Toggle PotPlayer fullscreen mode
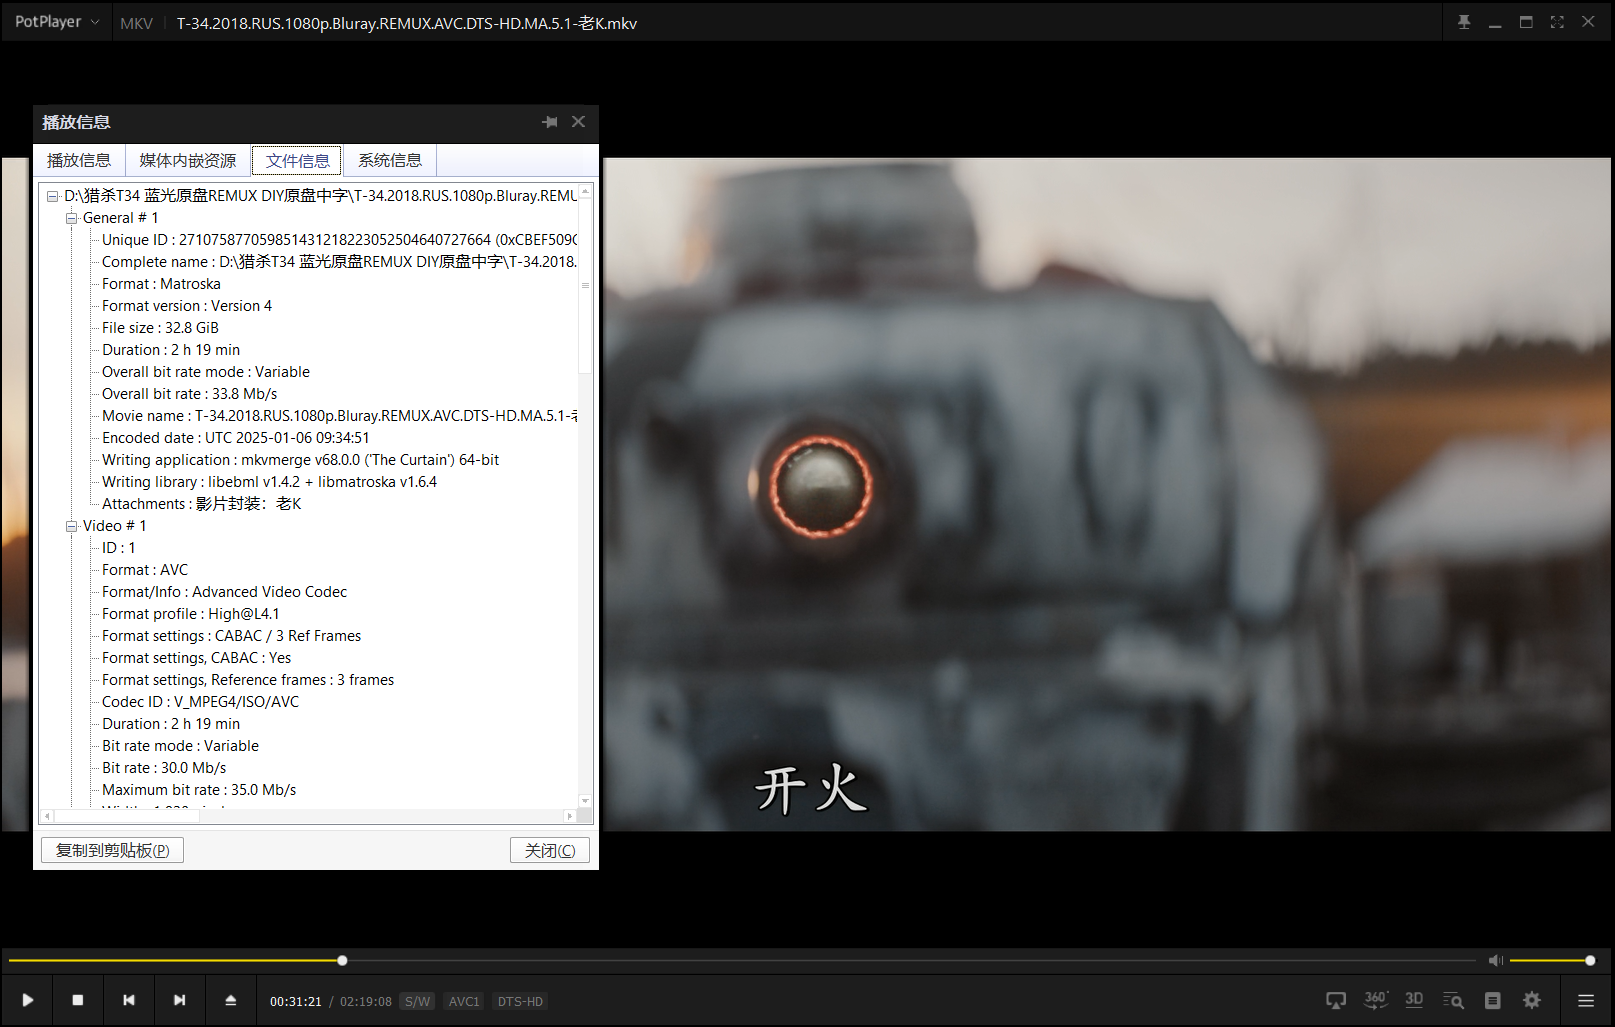Image resolution: width=1615 pixels, height=1027 pixels. tap(1557, 22)
